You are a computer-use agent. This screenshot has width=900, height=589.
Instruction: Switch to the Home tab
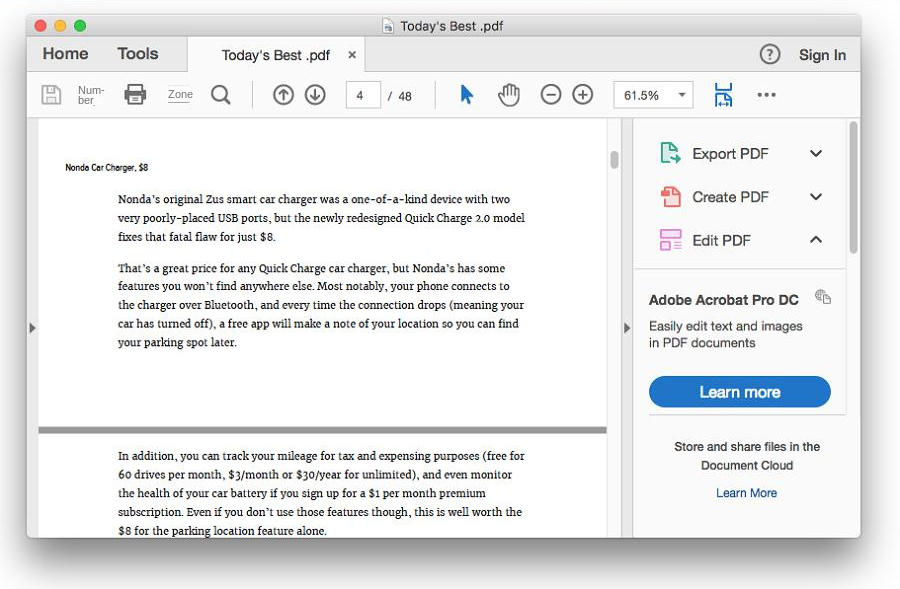(65, 54)
